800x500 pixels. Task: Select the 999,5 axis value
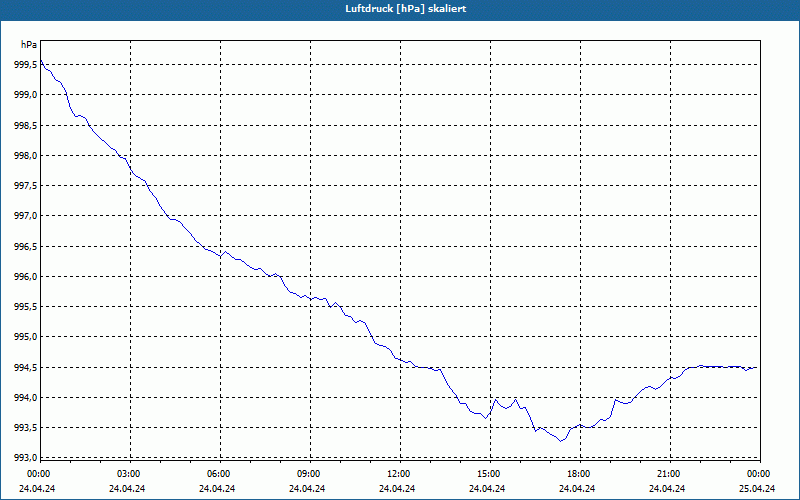(26, 65)
